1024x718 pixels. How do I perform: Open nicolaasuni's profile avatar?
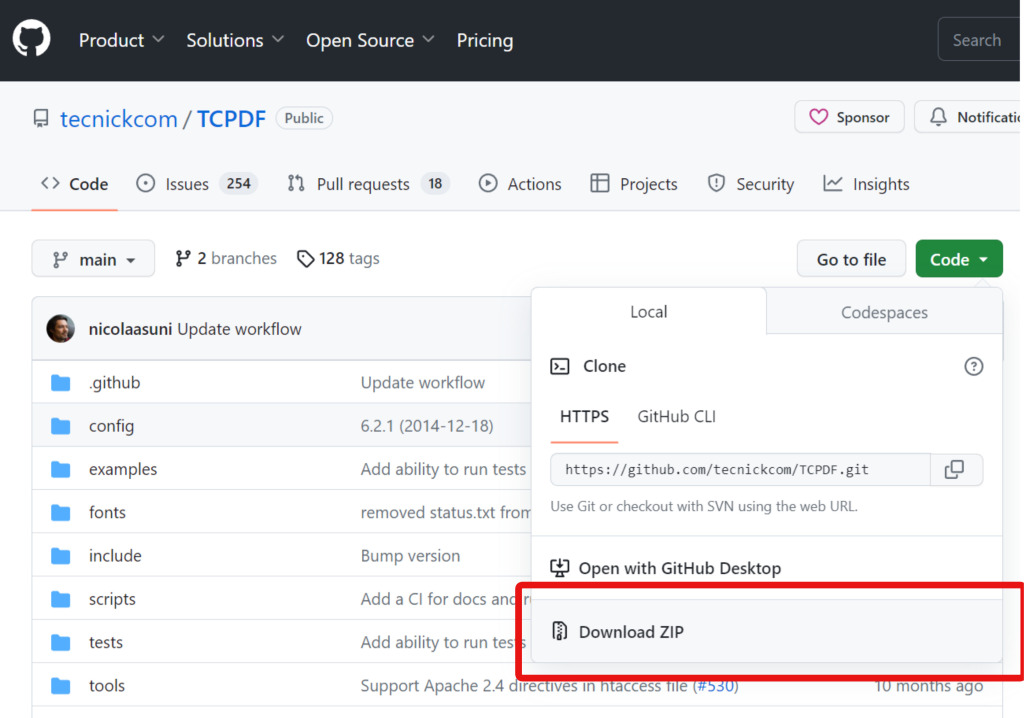[x=61, y=329]
